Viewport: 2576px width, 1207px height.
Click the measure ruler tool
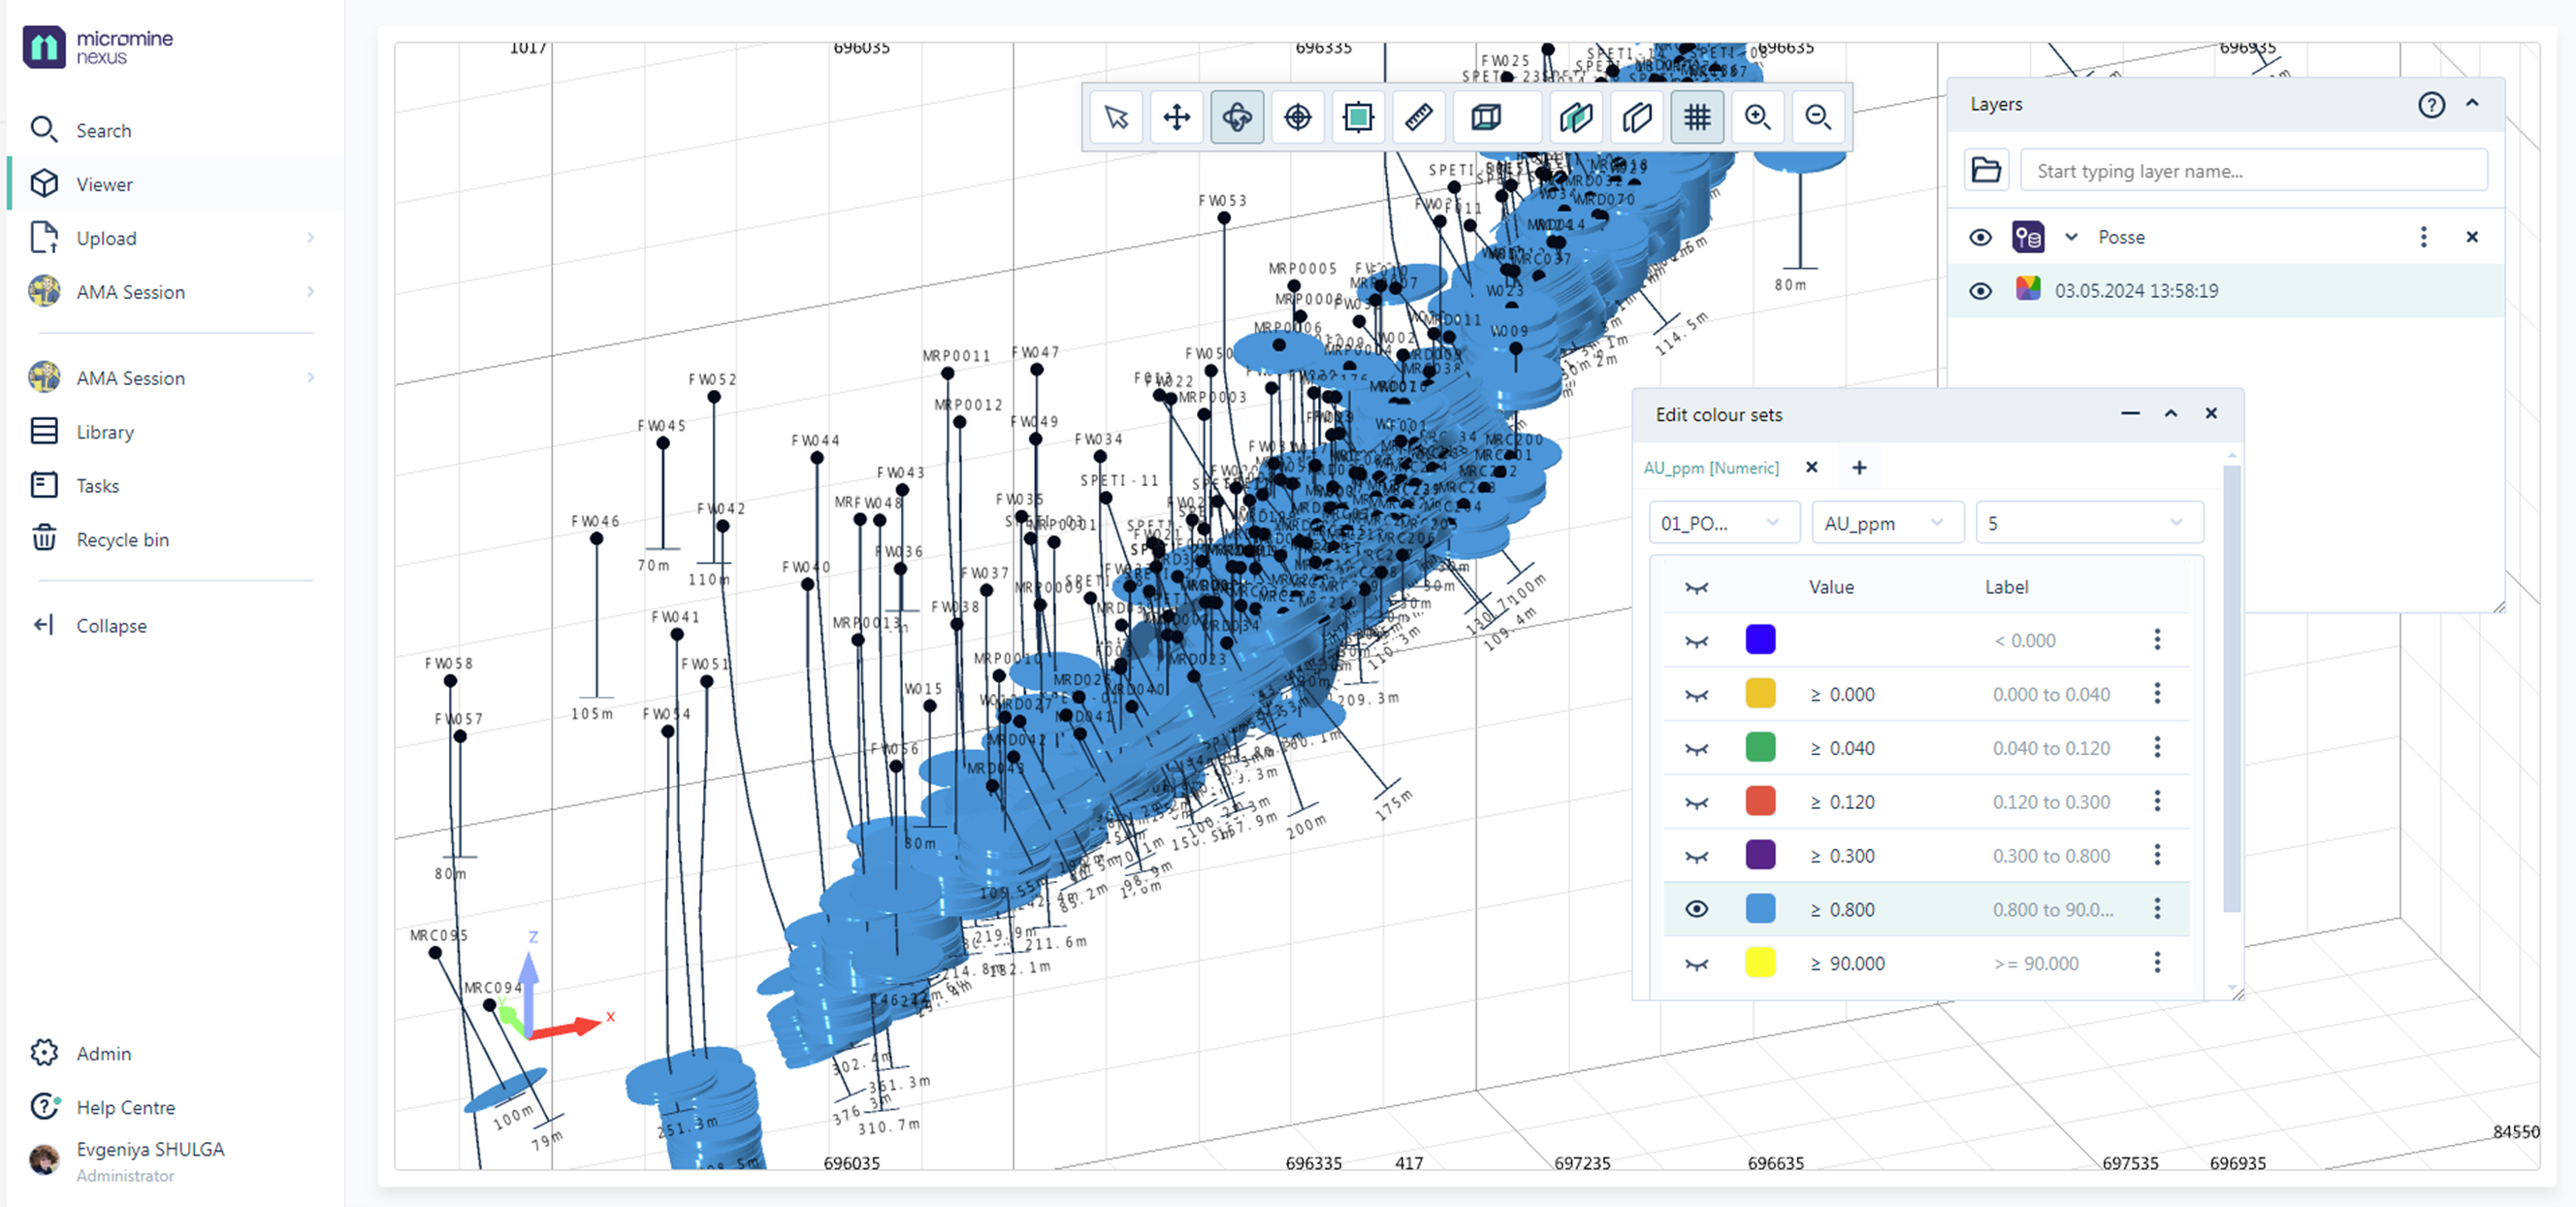coord(1418,117)
